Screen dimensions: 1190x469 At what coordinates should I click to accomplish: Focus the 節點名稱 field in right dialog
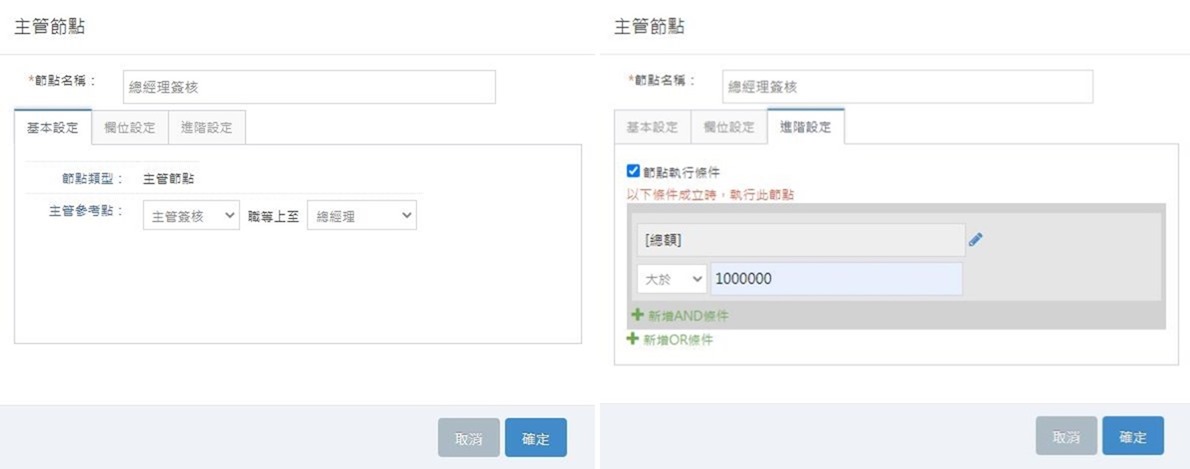[x=906, y=87]
